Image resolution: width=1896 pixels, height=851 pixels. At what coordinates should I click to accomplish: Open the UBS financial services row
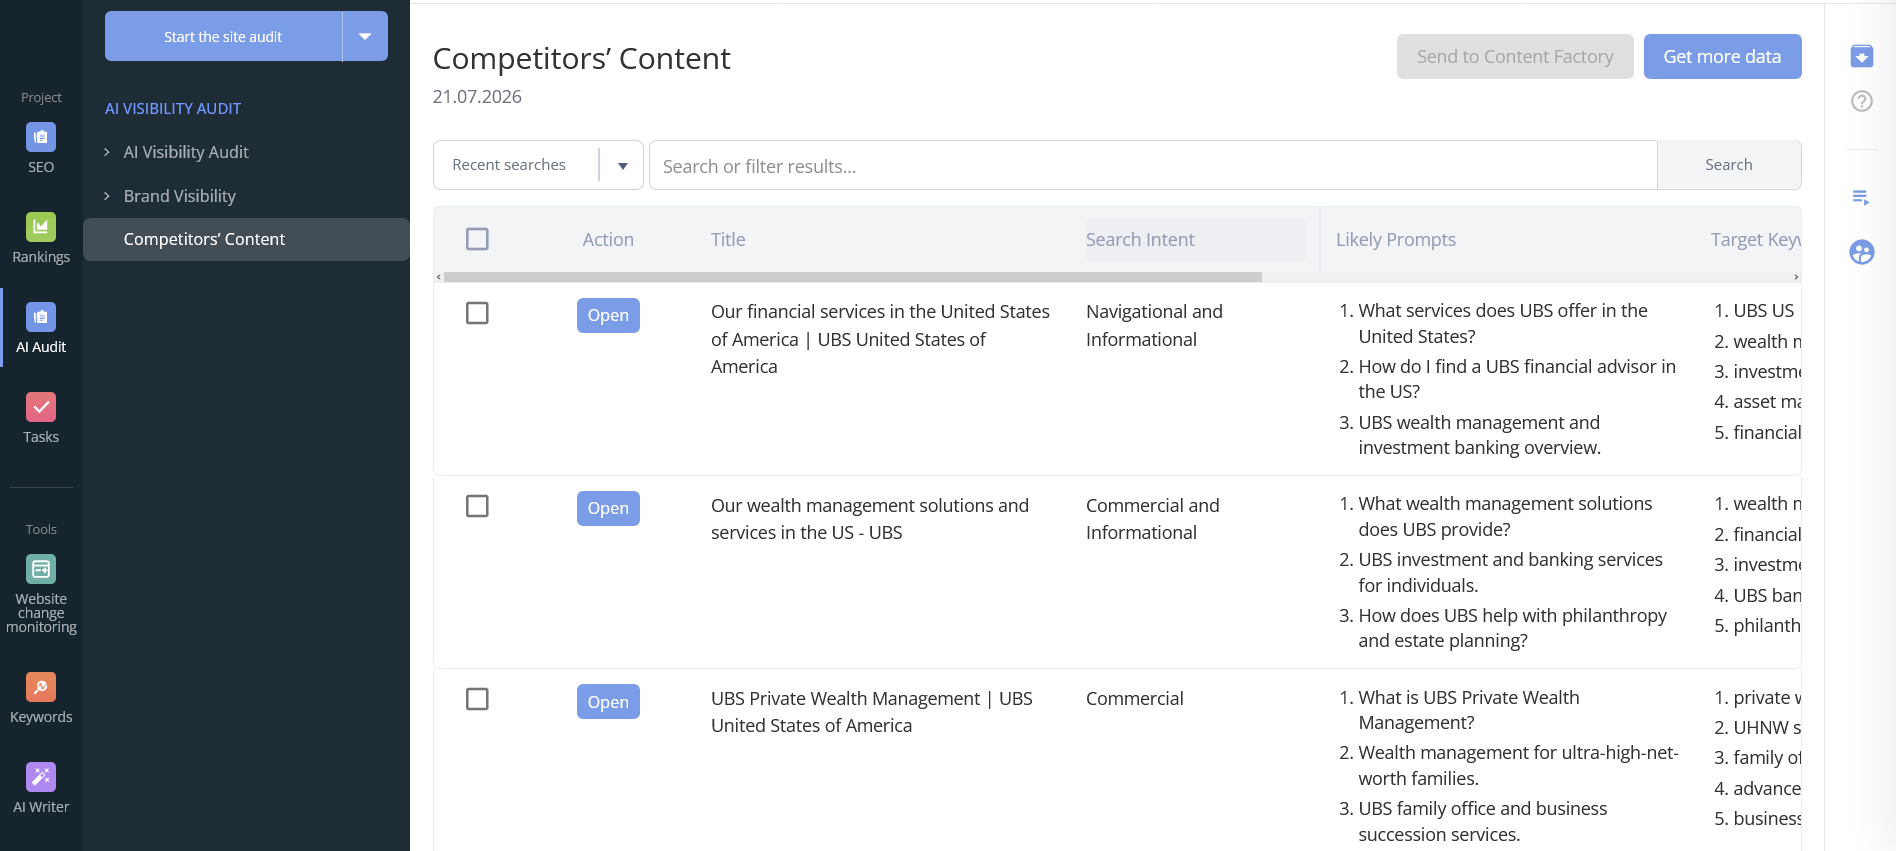608,315
